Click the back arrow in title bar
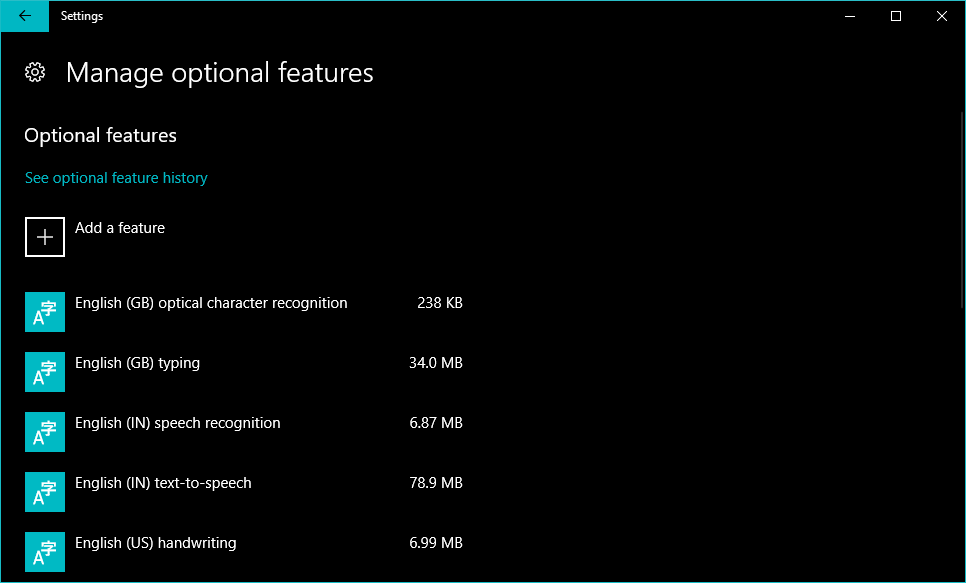The width and height of the screenshot is (966, 583). point(24,16)
